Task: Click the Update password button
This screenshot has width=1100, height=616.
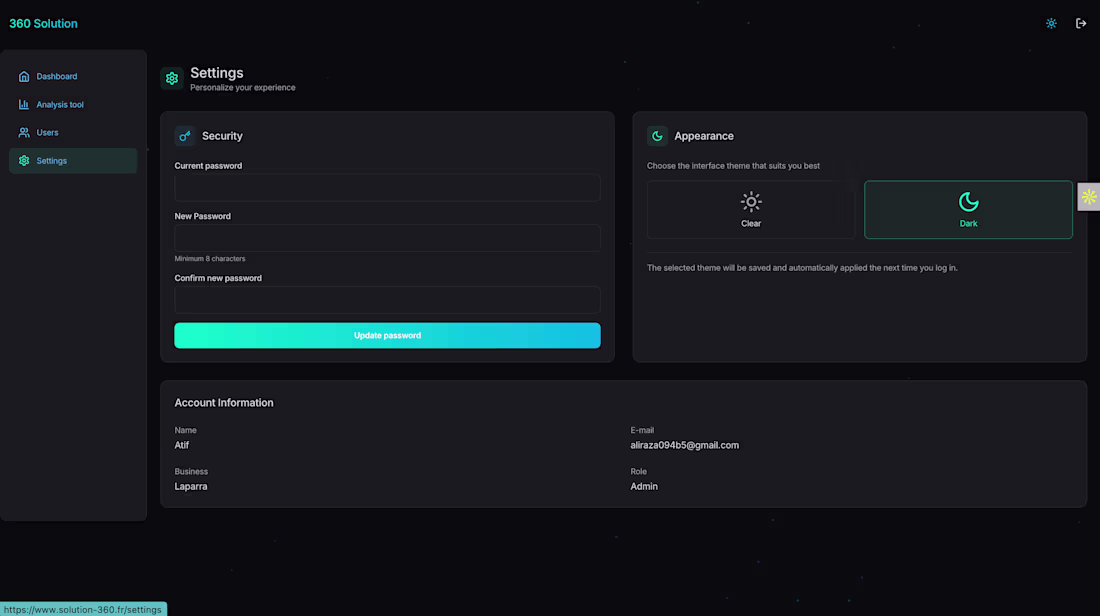Action: [x=387, y=335]
